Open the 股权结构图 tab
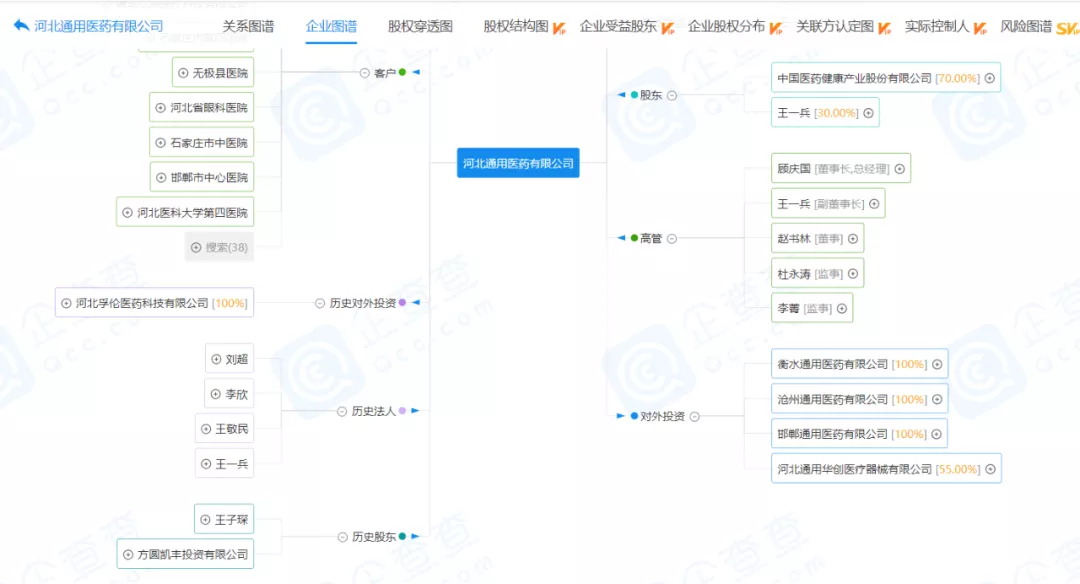The width and height of the screenshot is (1080, 584). click(516, 26)
